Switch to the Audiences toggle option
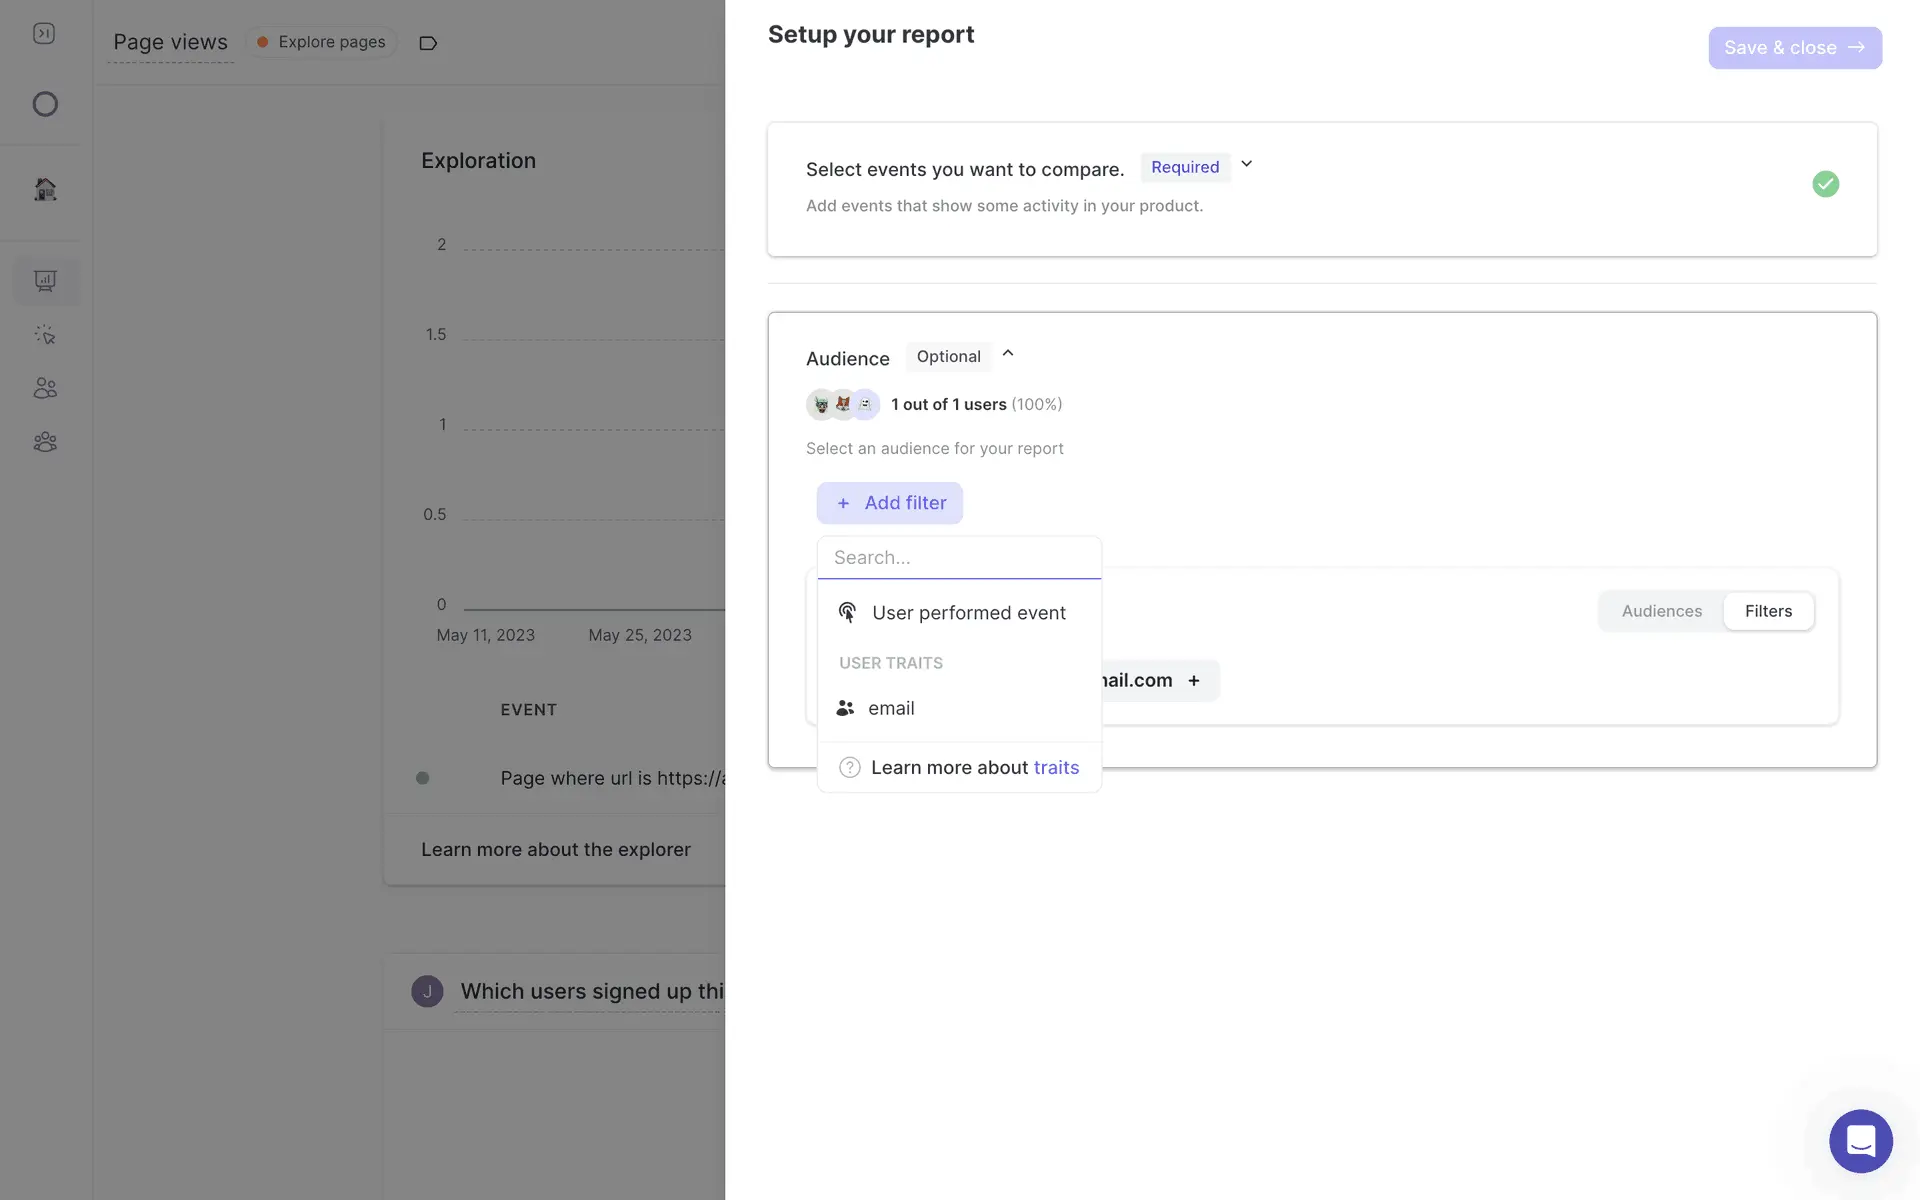Screen dimensions: 1920x1200 pyautogui.click(x=1661, y=611)
